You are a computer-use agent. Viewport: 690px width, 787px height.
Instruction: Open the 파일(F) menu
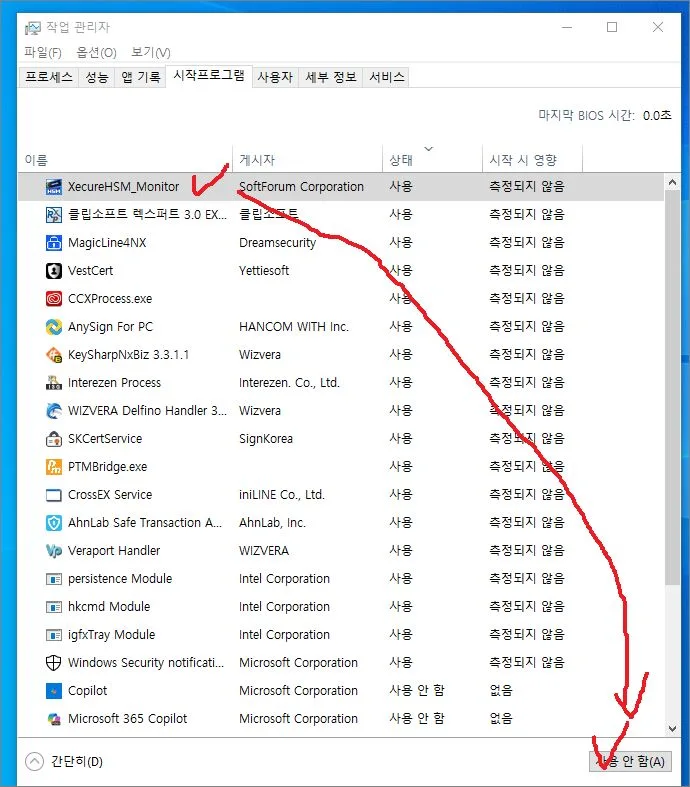click(x=42, y=52)
